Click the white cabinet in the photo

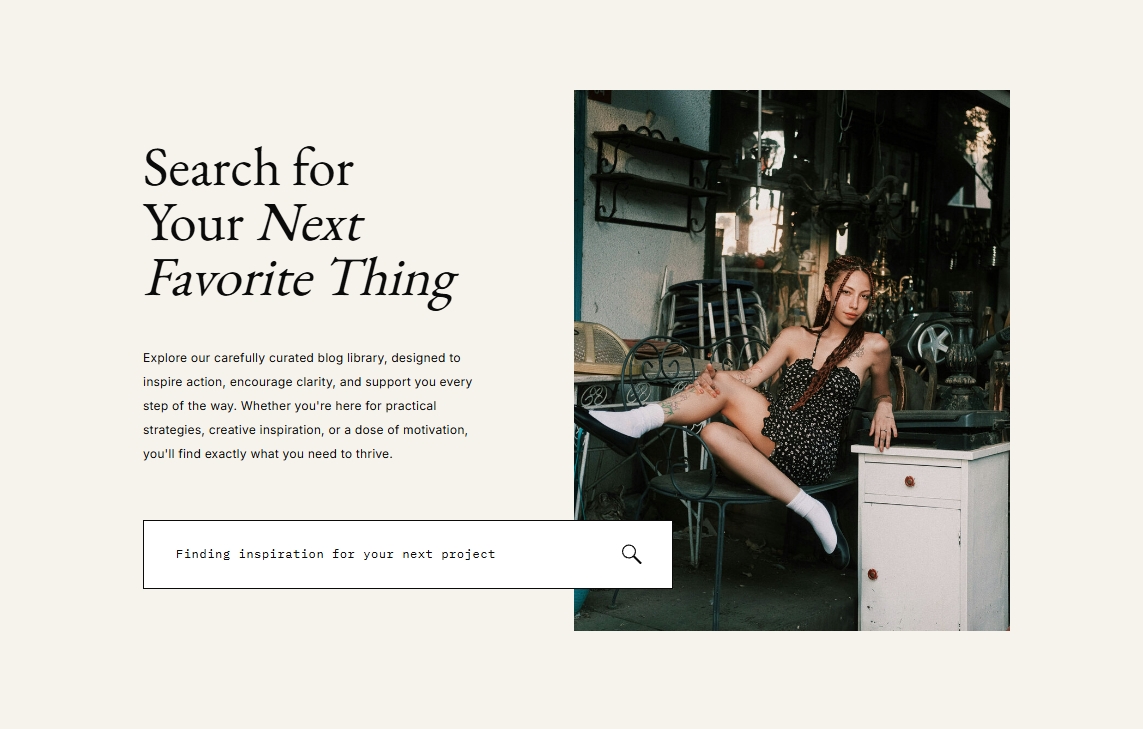[931, 536]
